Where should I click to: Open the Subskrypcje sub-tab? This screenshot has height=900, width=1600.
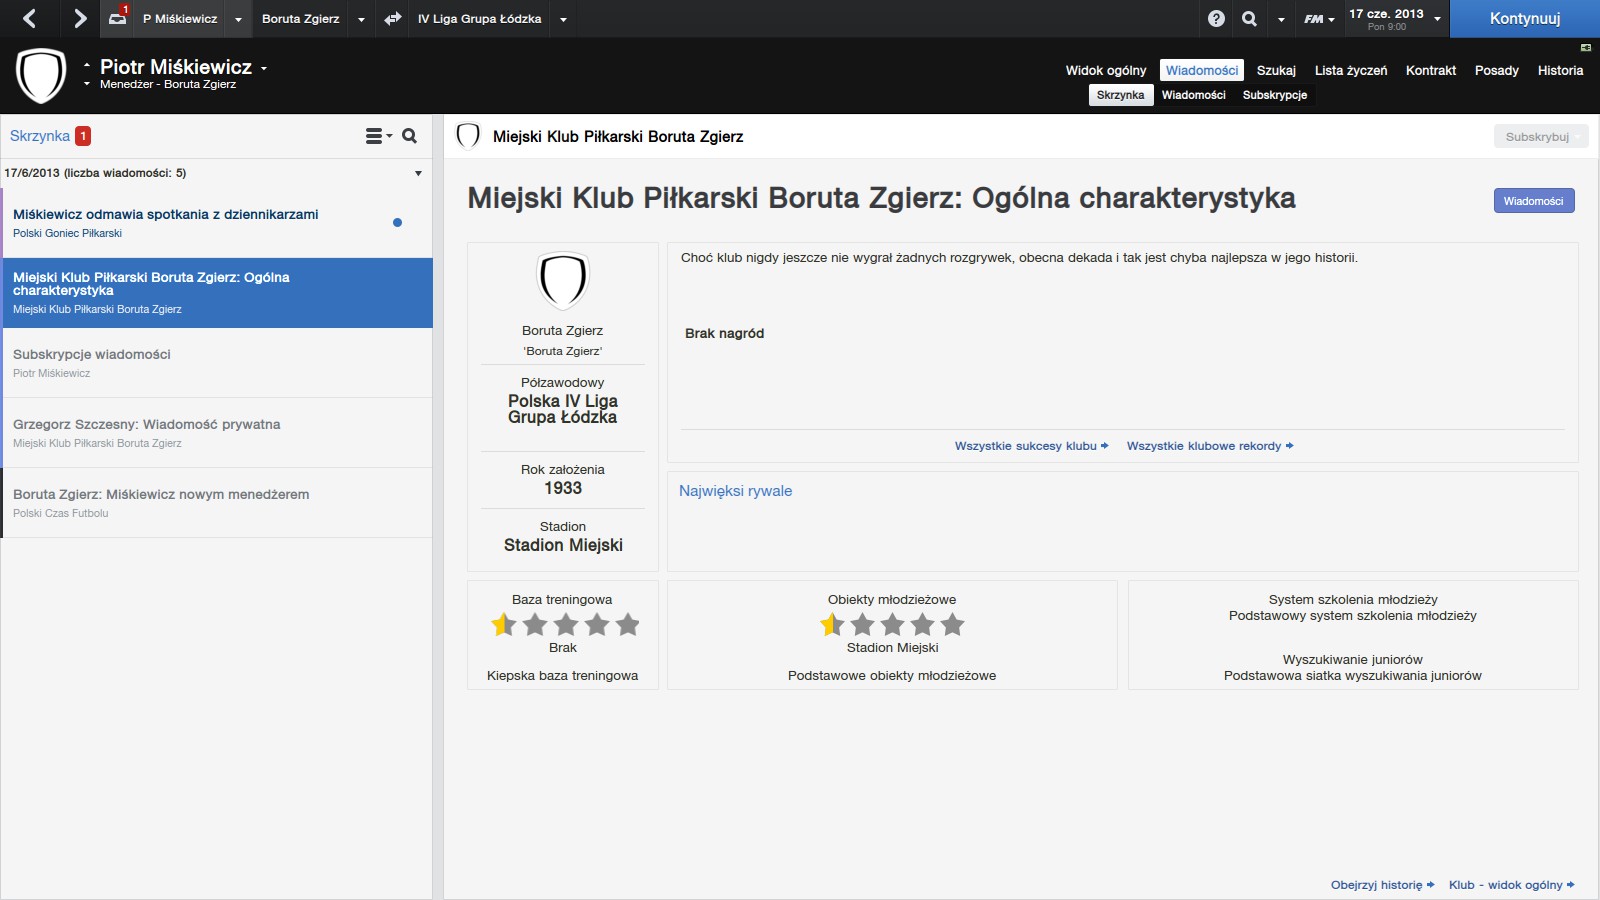(1274, 95)
